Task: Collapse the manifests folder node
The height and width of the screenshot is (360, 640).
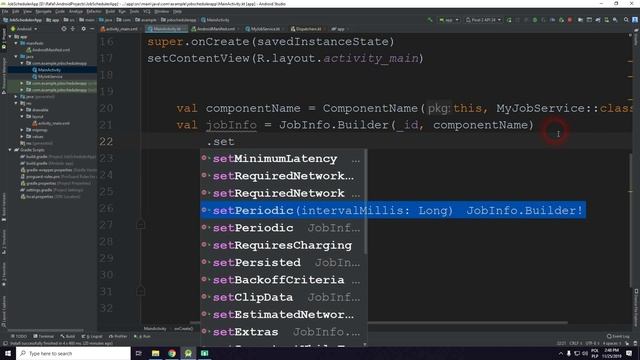Action: (16, 43)
